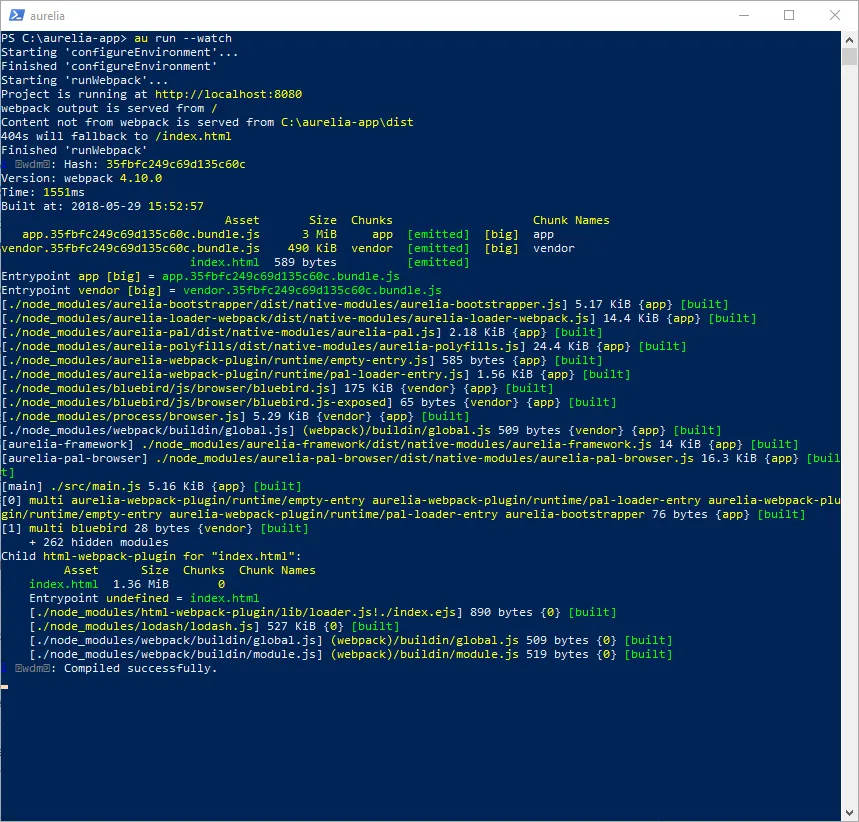The width and height of the screenshot is (859, 822).
Task: Click the '/index.html' fallback text
Action: [x=193, y=136]
